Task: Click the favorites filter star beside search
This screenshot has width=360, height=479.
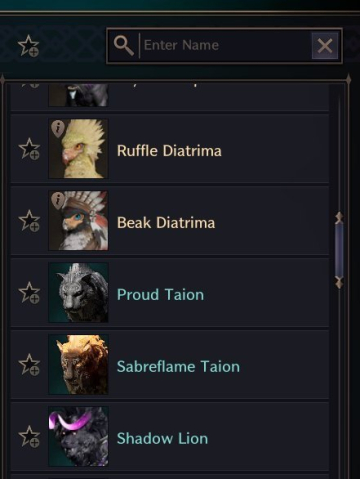Action: [29, 46]
